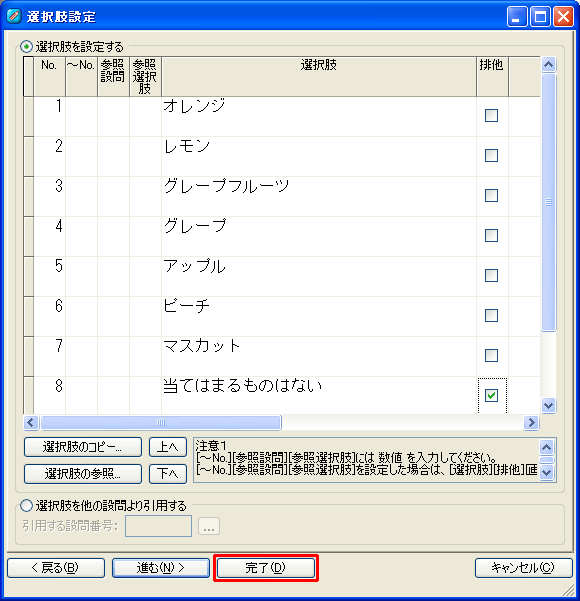Click 参照設問 cell in オレンジ row
580x601 pixels.
113,116
